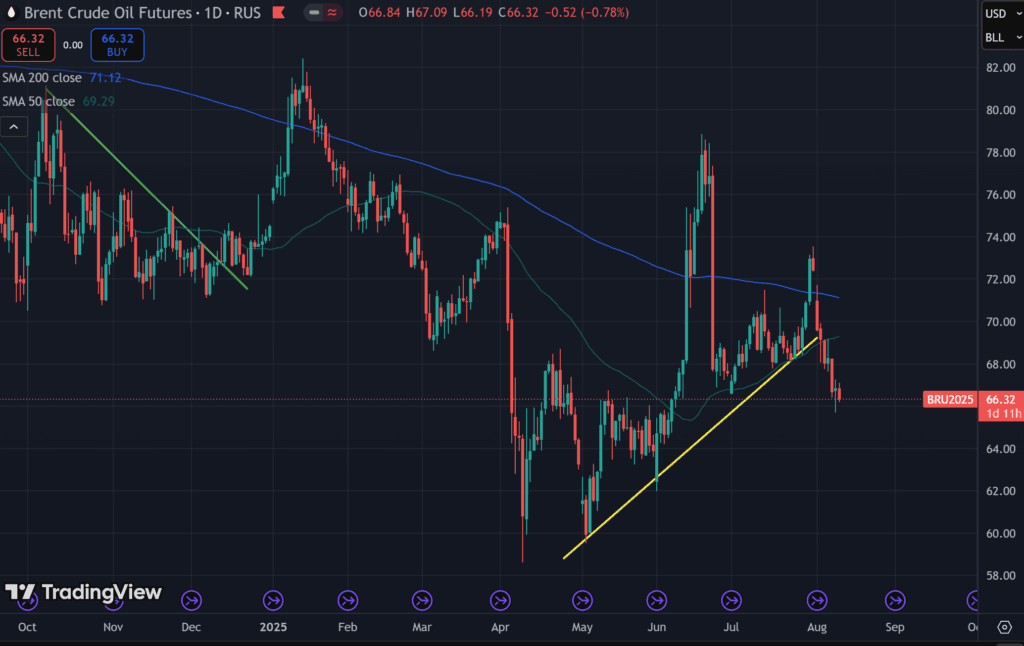Viewport: 1024px width, 646px height.
Task: Open chart settings gear at bottom right
Action: coord(1004,627)
